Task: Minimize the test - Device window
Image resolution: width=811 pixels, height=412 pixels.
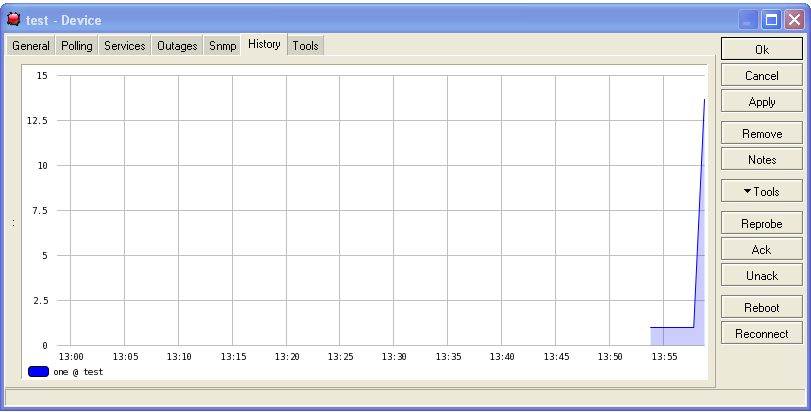Action: click(747, 20)
